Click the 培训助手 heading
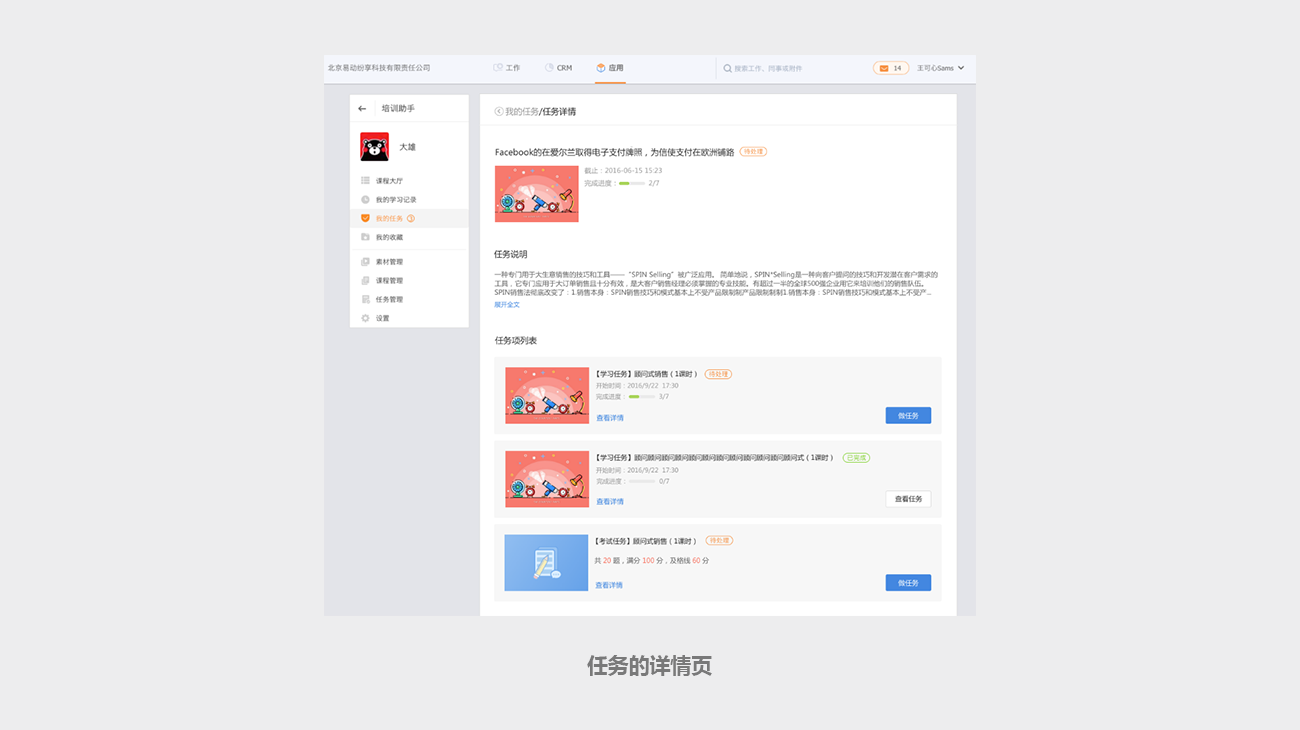 tap(398, 108)
